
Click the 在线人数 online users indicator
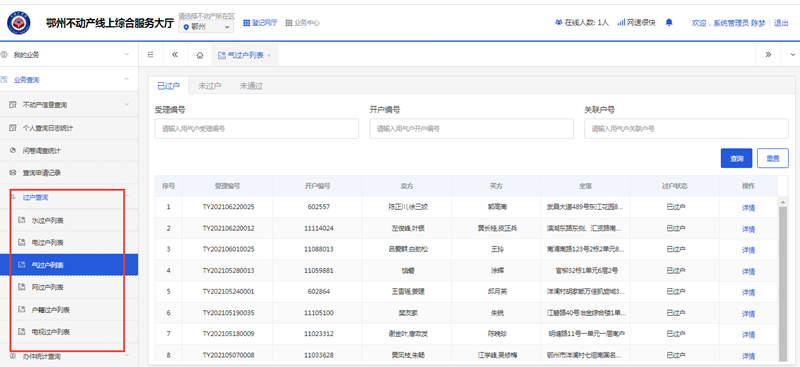(x=582, y=22)
